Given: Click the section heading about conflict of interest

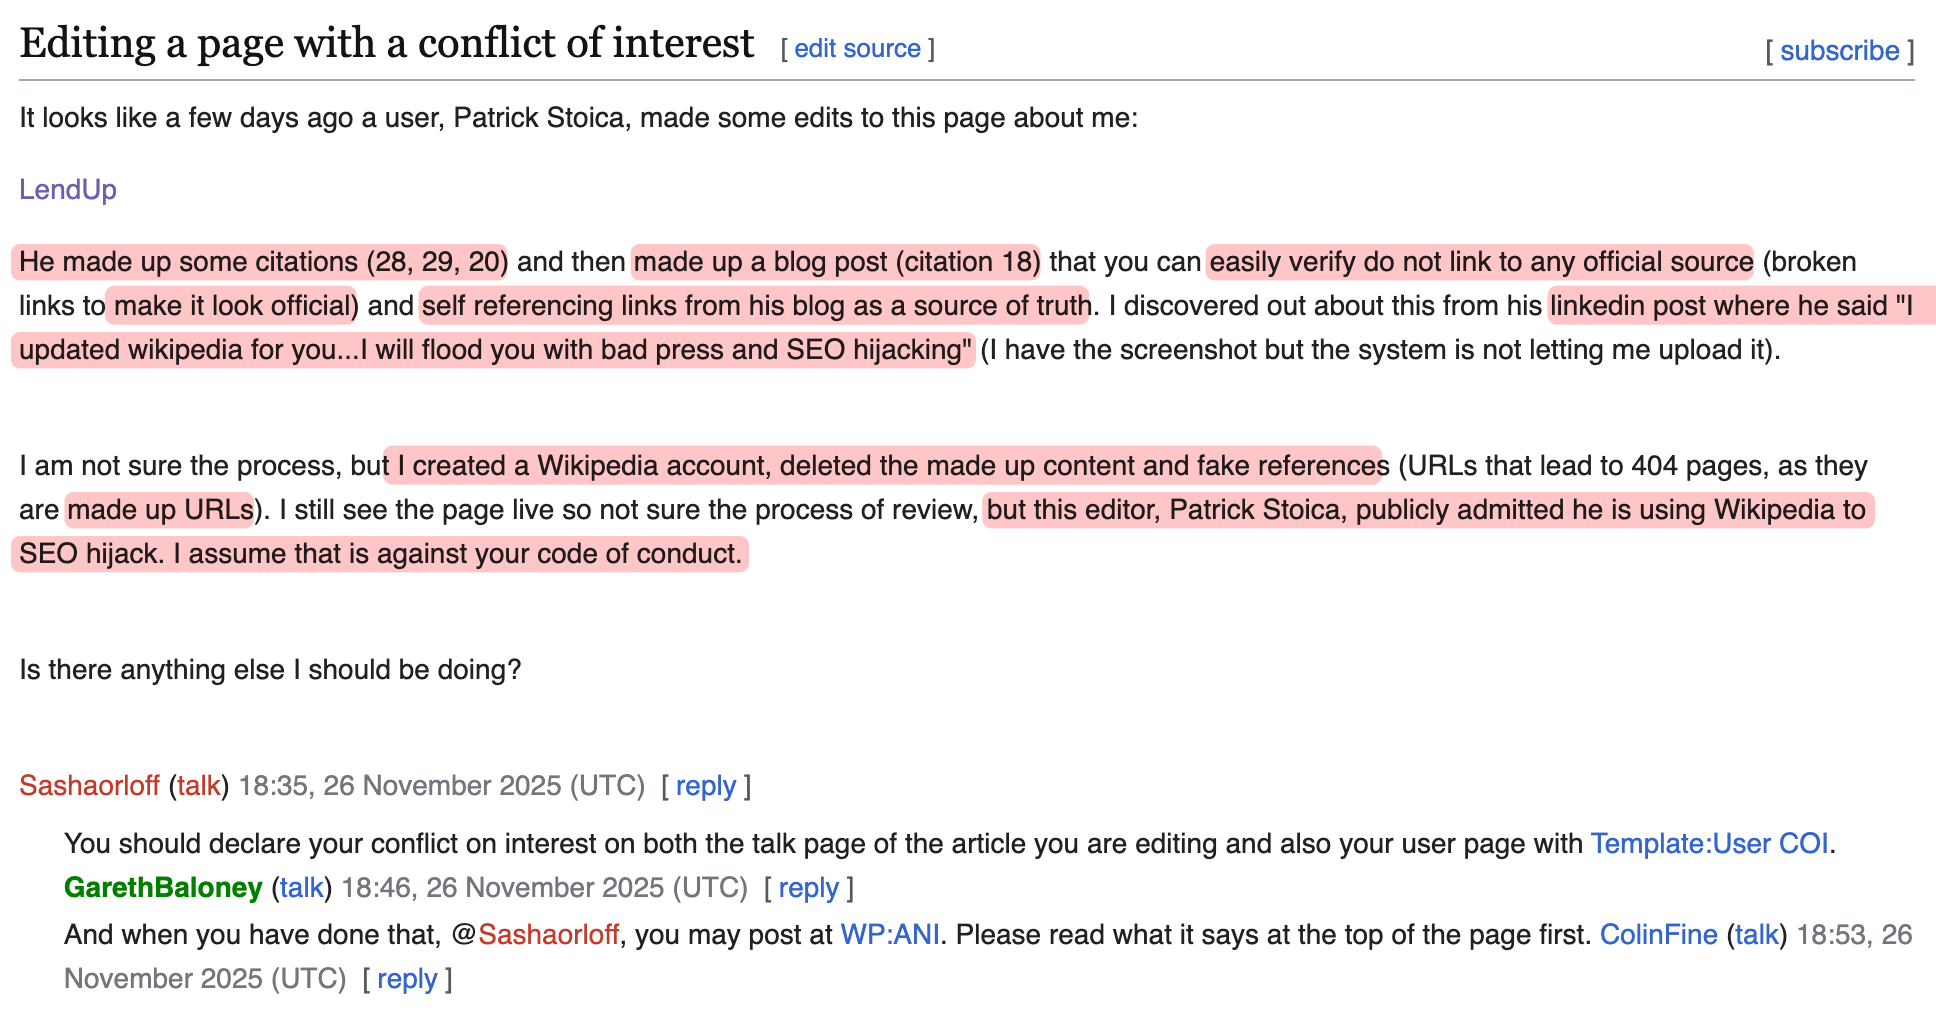Looking at the screenshot, I should (386, 44).
